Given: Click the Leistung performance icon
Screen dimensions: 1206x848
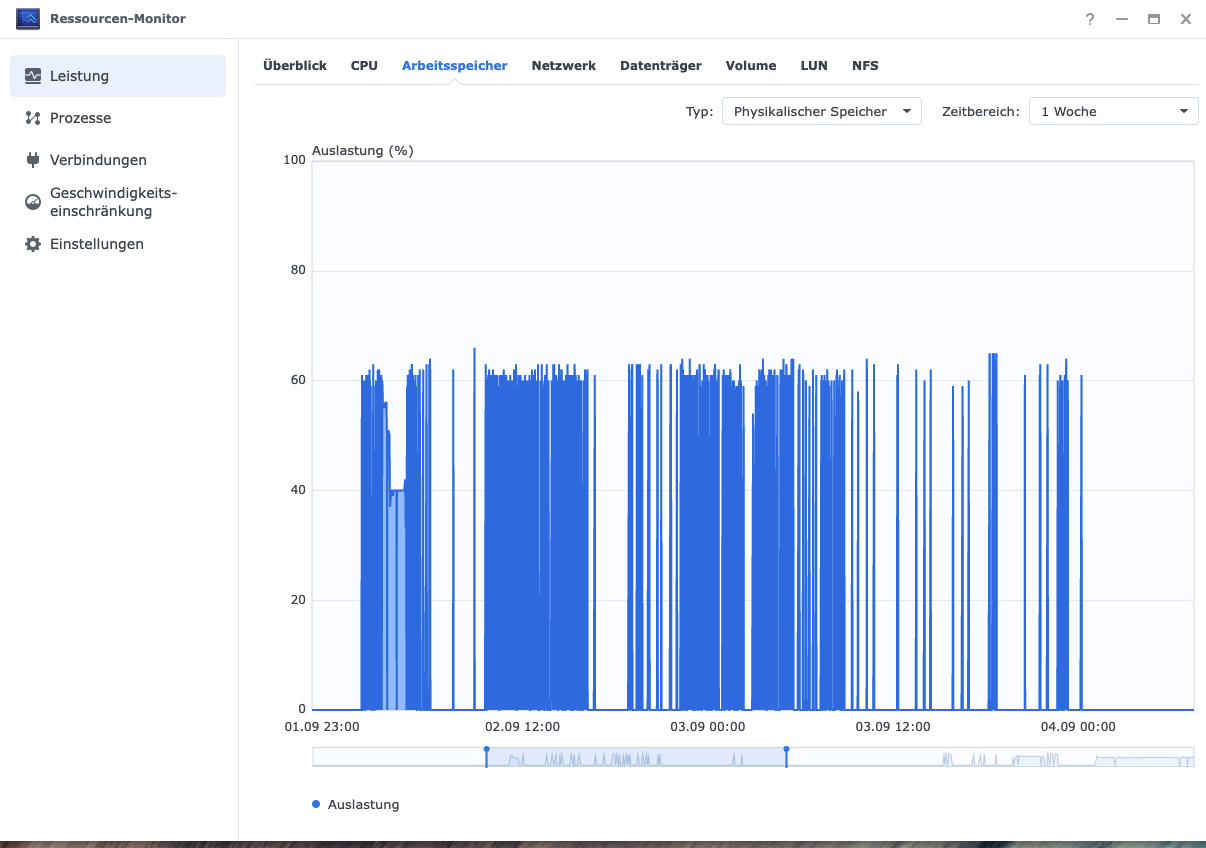Looking at the screenshot, I should point(33,76).
